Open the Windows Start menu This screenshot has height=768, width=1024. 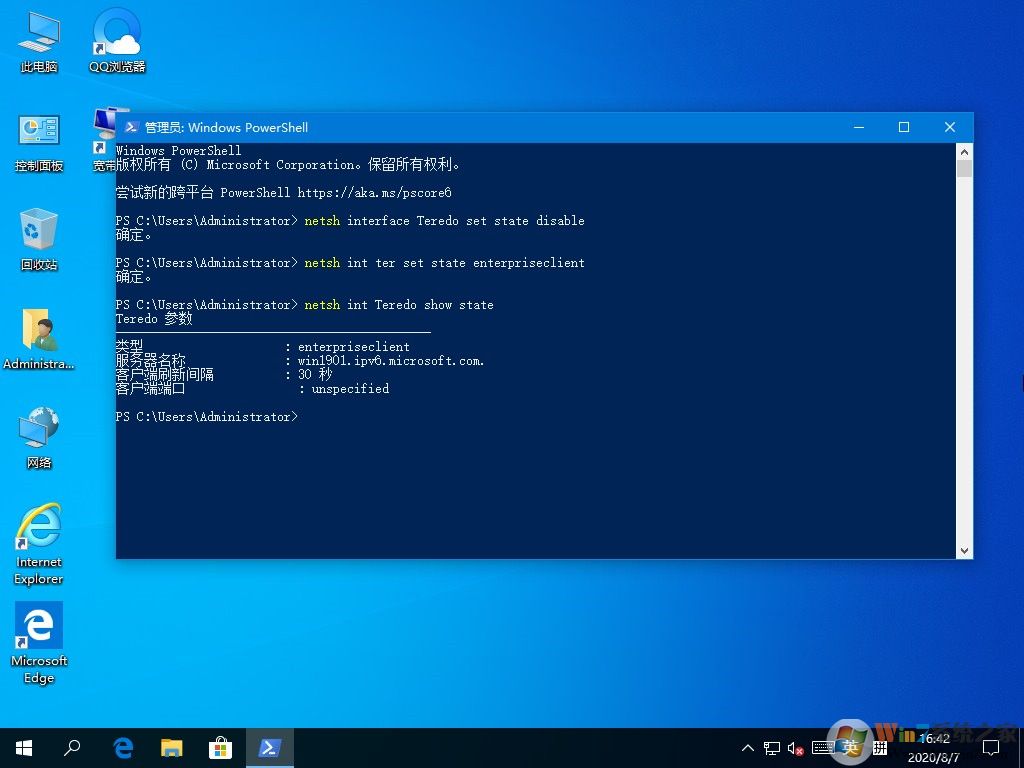click(x=24, y=748)
